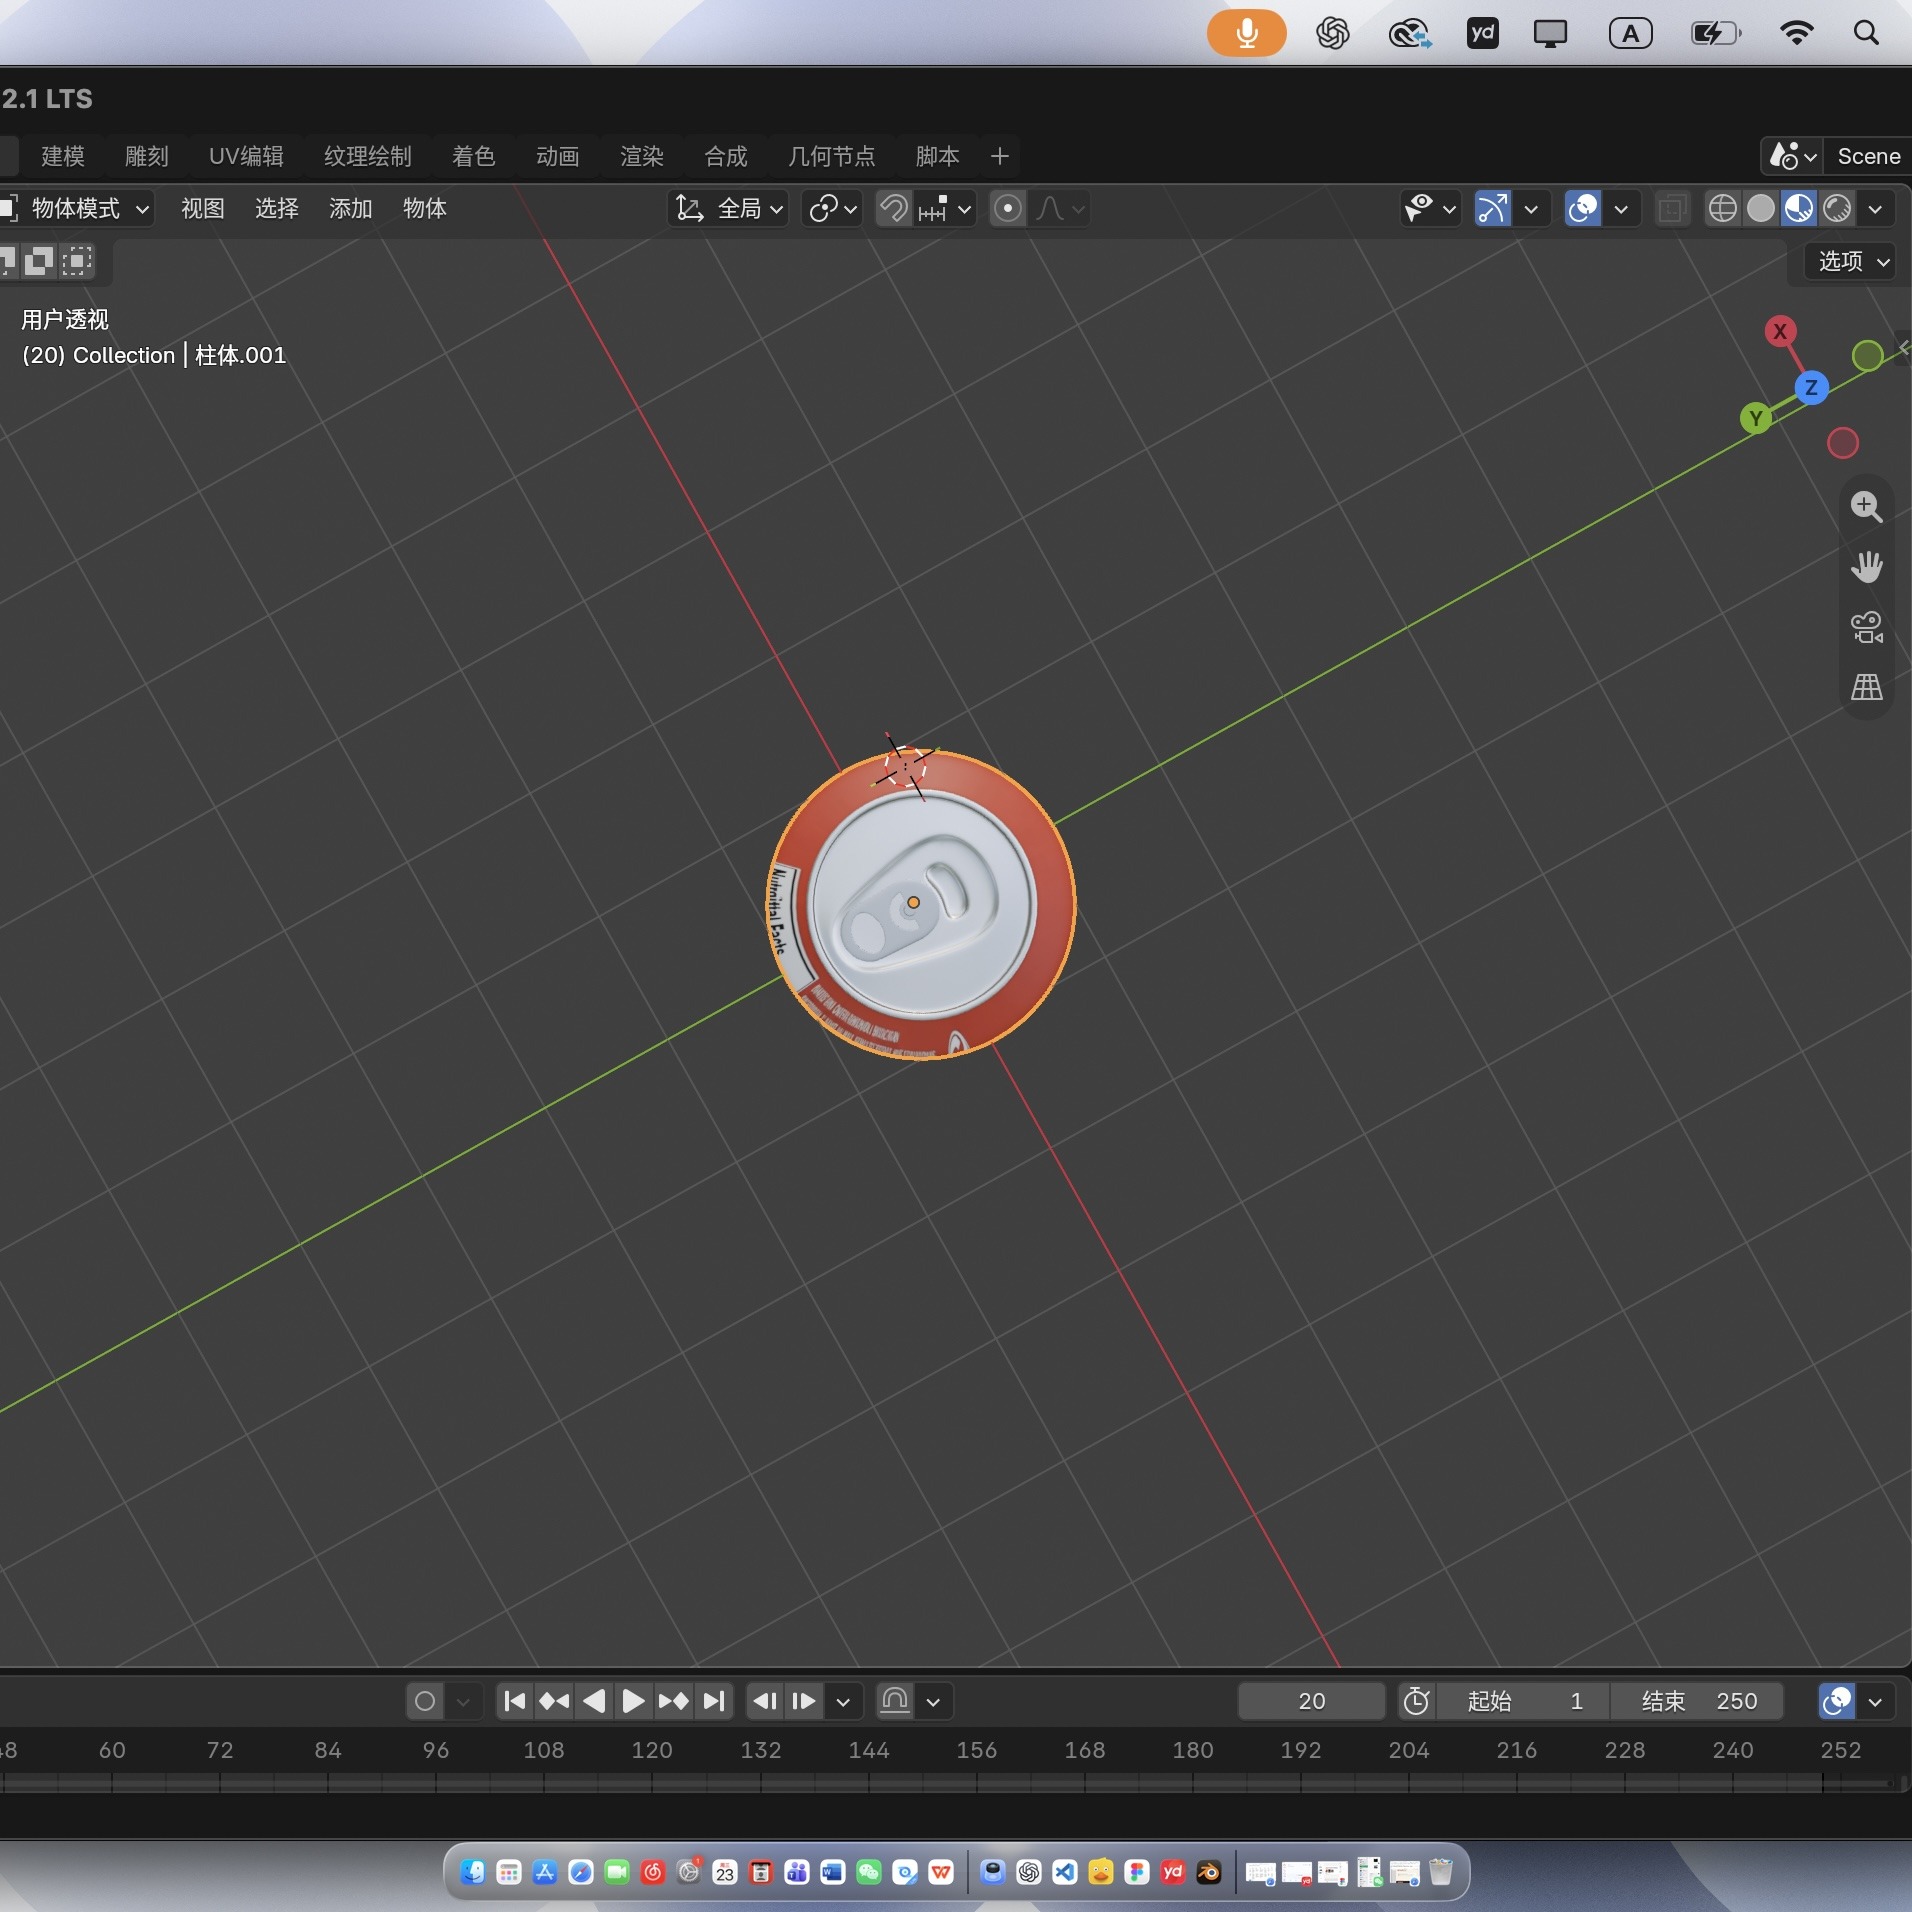1912x1912 pixels.
Task: Toggle keying magnet in timeline
Action: [x=895, y=1701]
